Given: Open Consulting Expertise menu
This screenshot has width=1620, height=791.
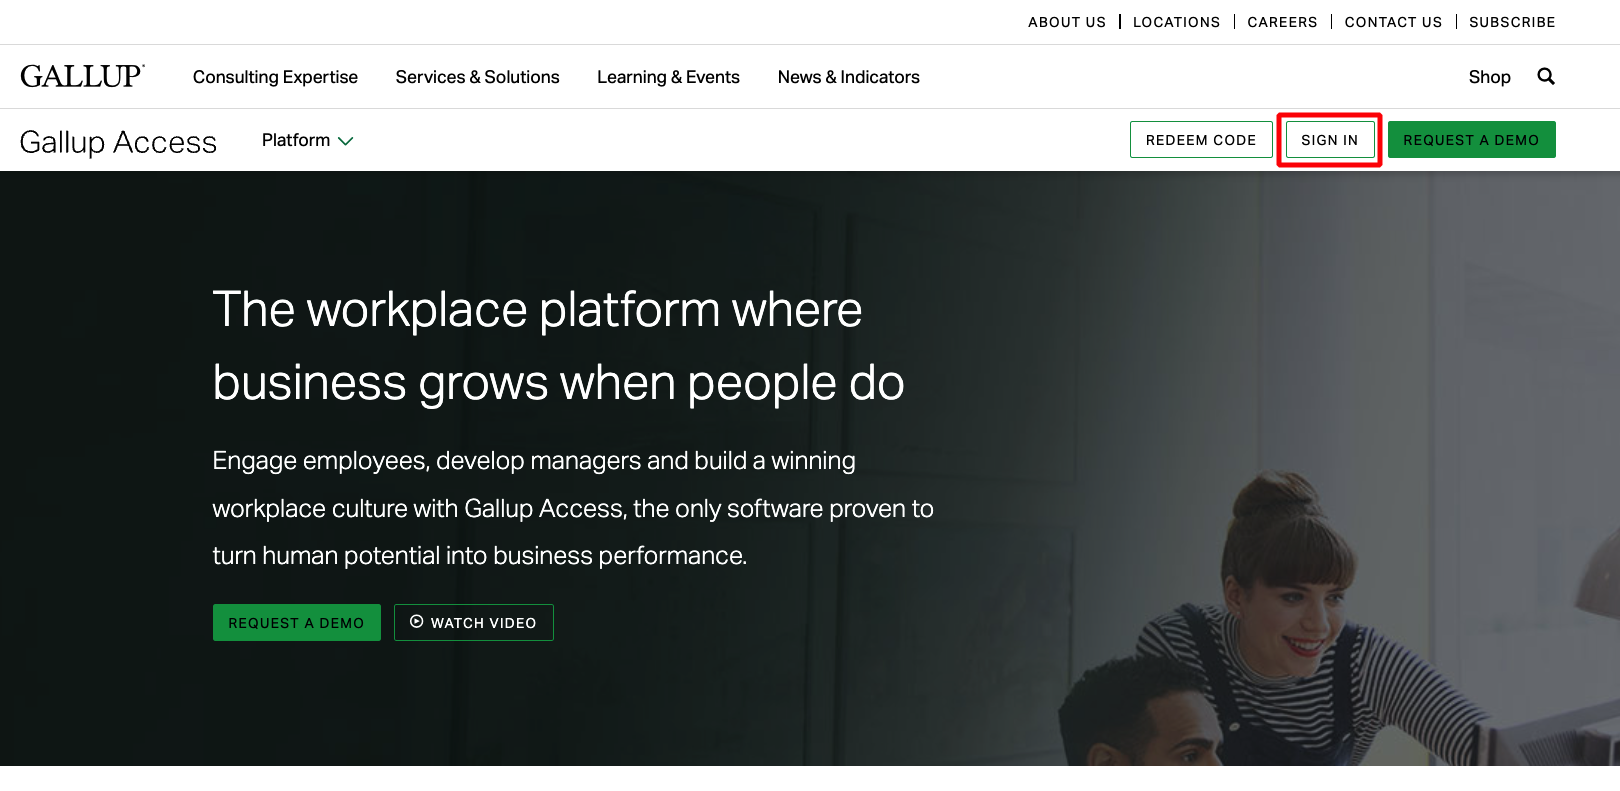Looking at the screenshot, I should coord(275,77).
